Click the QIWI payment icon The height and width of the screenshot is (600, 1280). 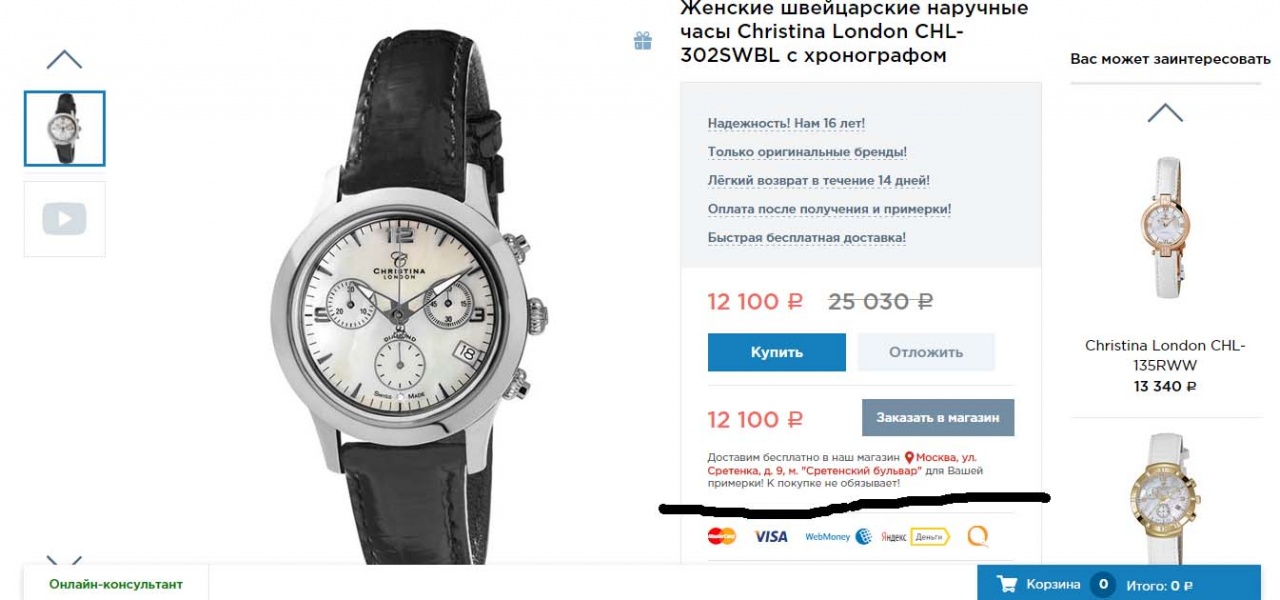click(978, 537)
